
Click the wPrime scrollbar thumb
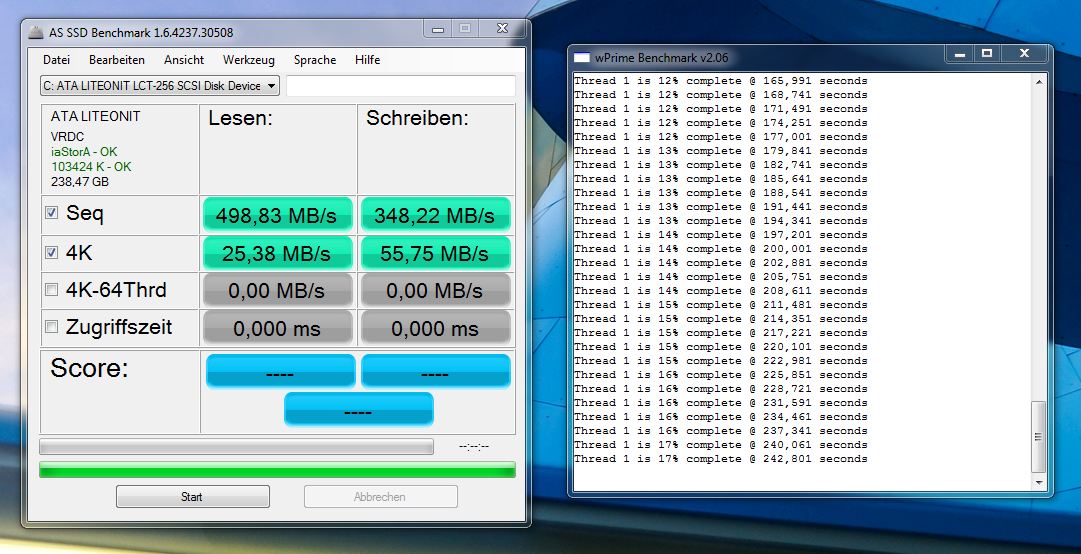click(1039, 437)
